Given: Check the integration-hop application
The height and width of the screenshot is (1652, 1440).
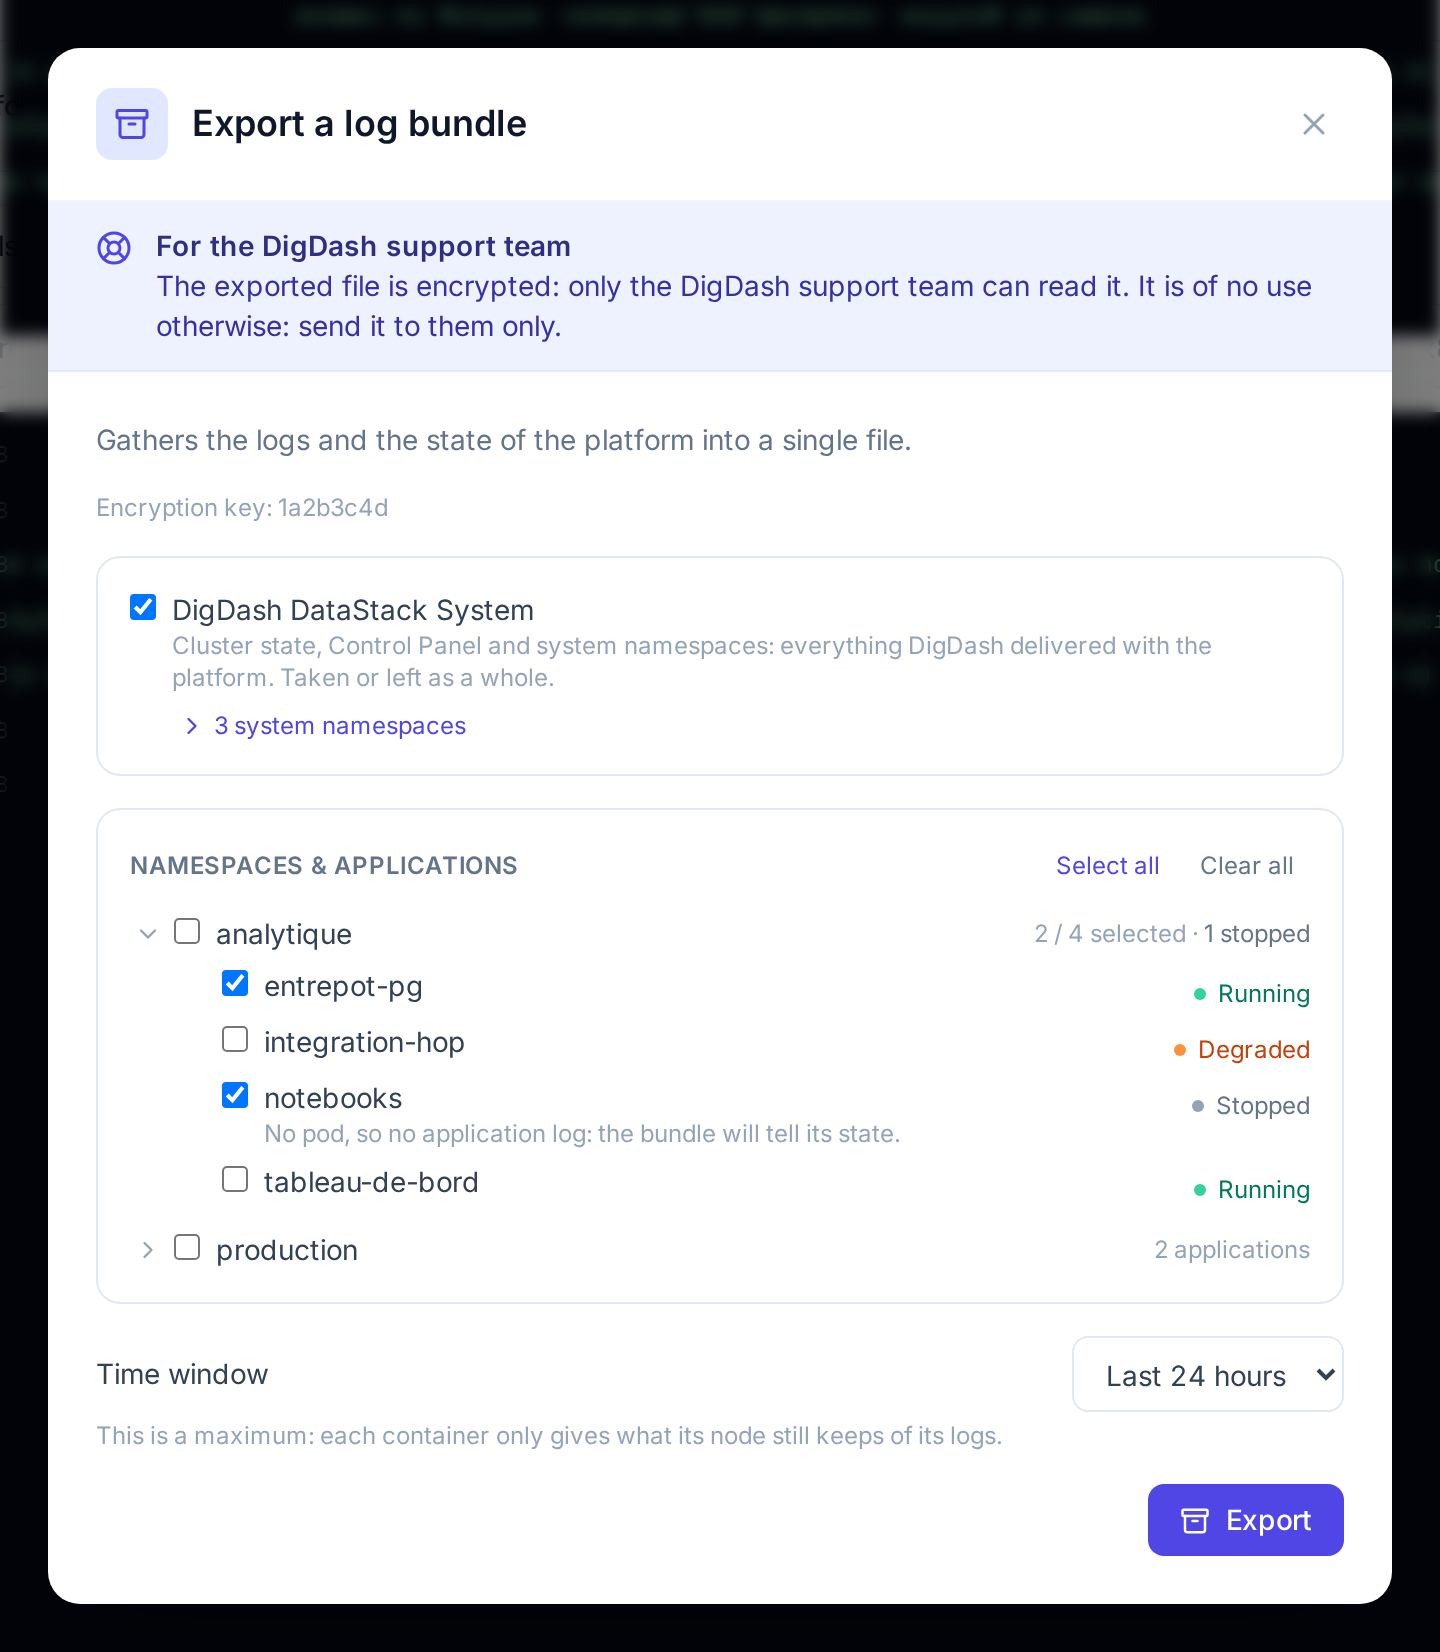Looking at the screenshot, I should click(235, 1039).
